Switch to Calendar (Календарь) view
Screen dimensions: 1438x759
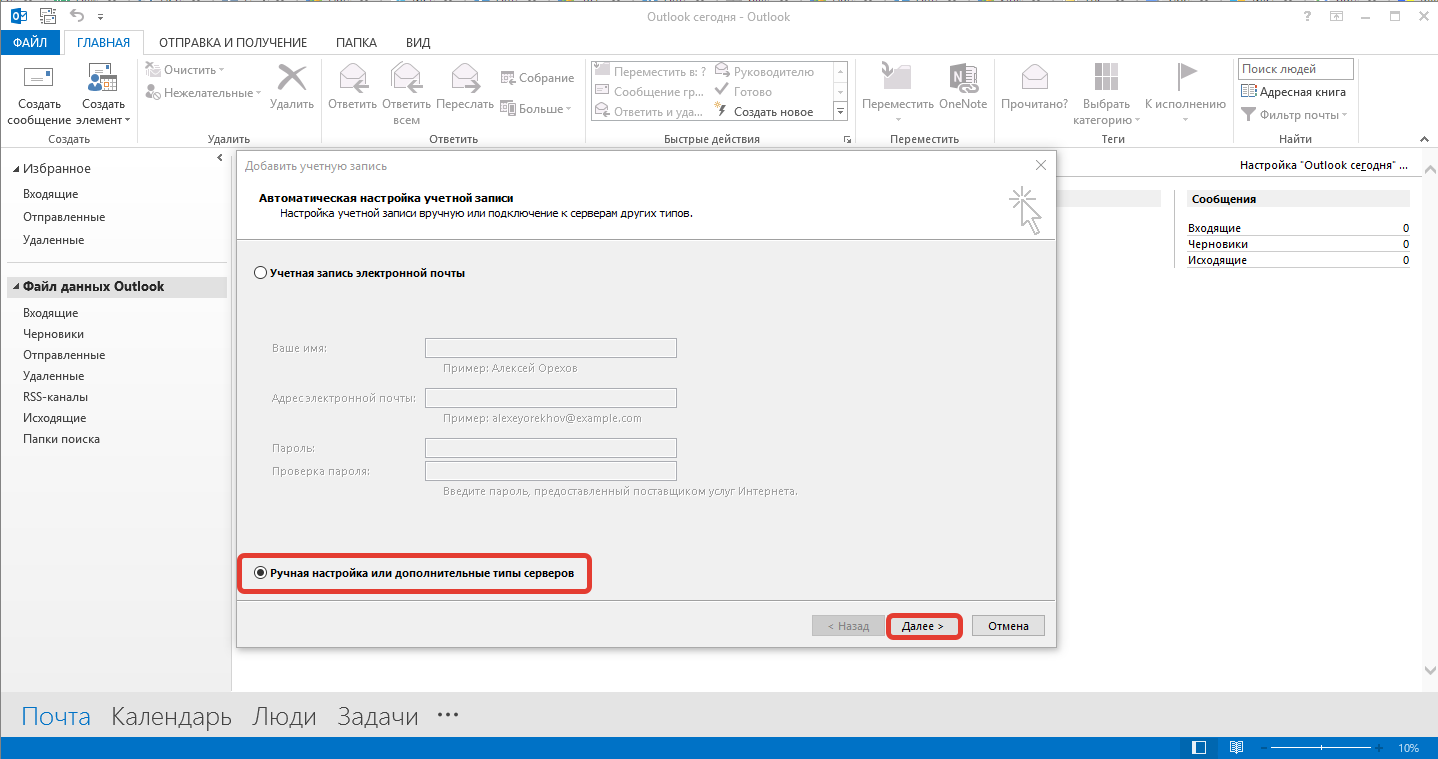point(171,716)
